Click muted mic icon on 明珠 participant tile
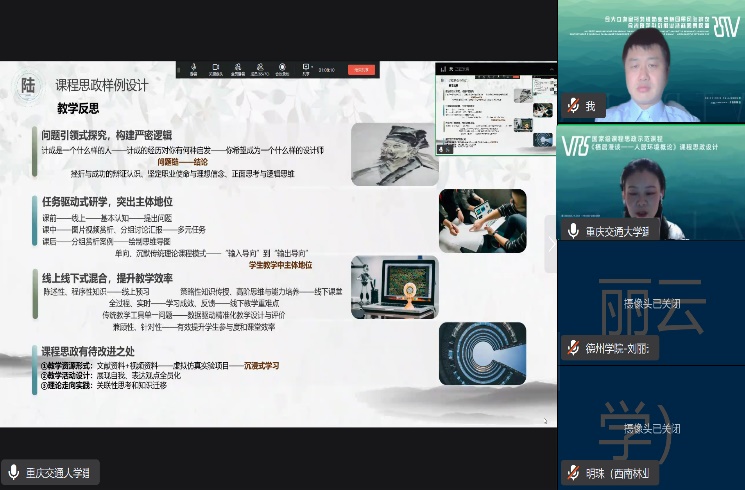 pyautogui.click(x=574, y=472)
